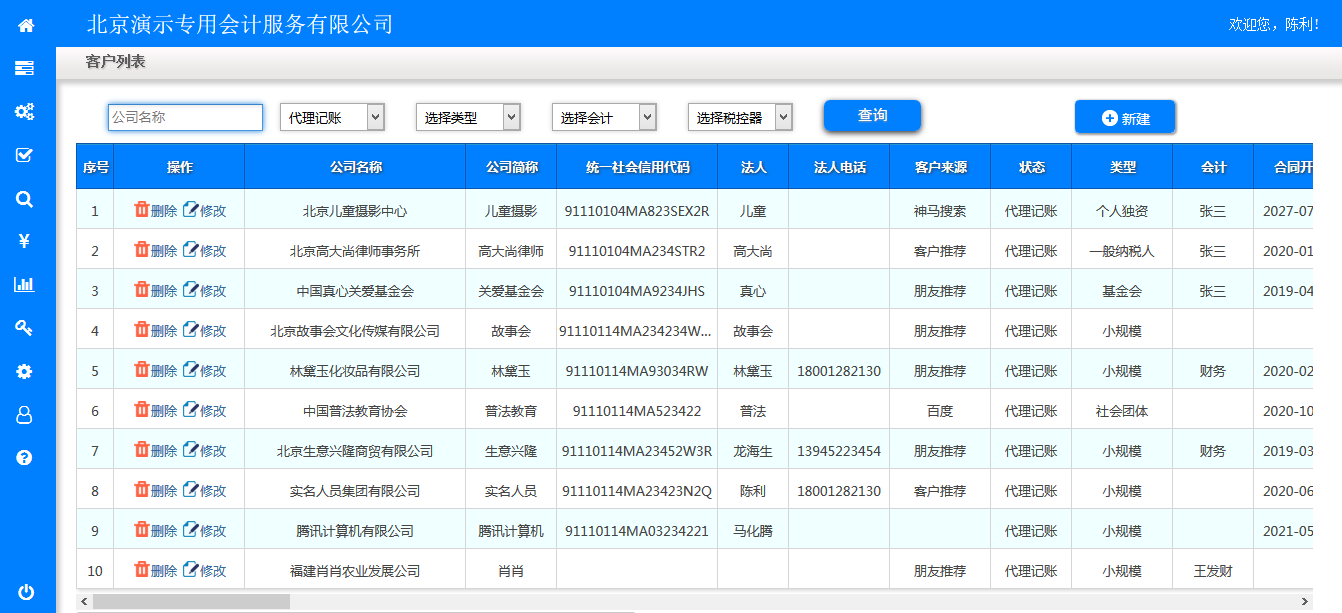Open the 代理记账 dropdown
The height and width of the screenshot is (613, 1342).
[332, 117]
